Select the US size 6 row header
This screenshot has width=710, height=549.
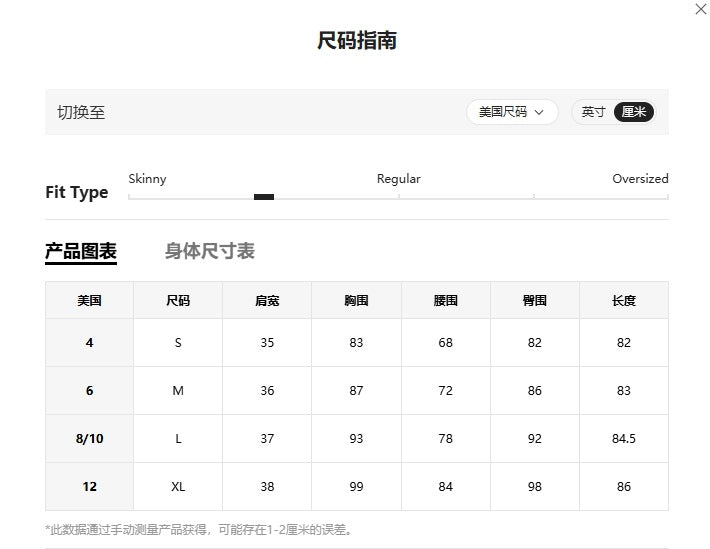point(89,391)
